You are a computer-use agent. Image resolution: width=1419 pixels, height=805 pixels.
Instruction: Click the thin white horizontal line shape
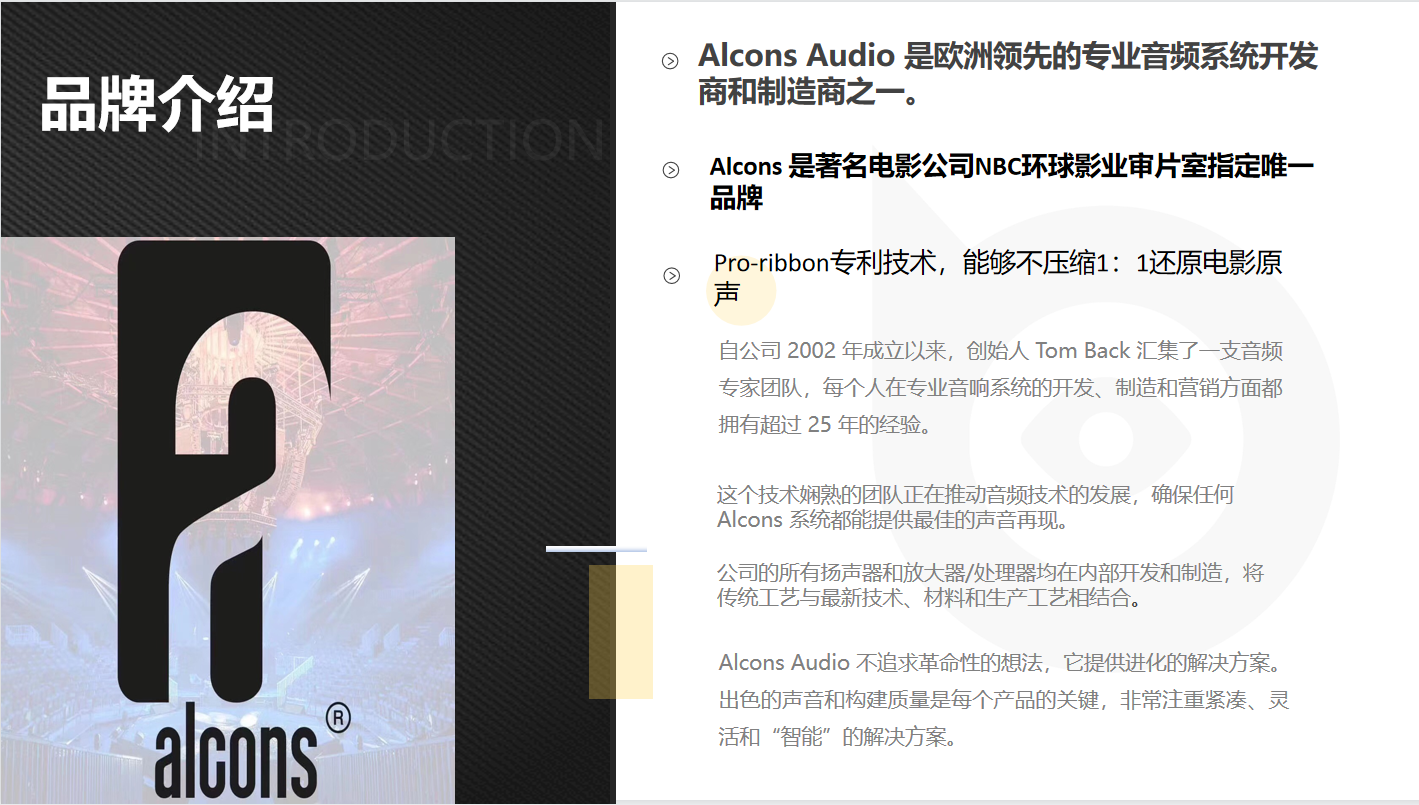coord(596,549)
